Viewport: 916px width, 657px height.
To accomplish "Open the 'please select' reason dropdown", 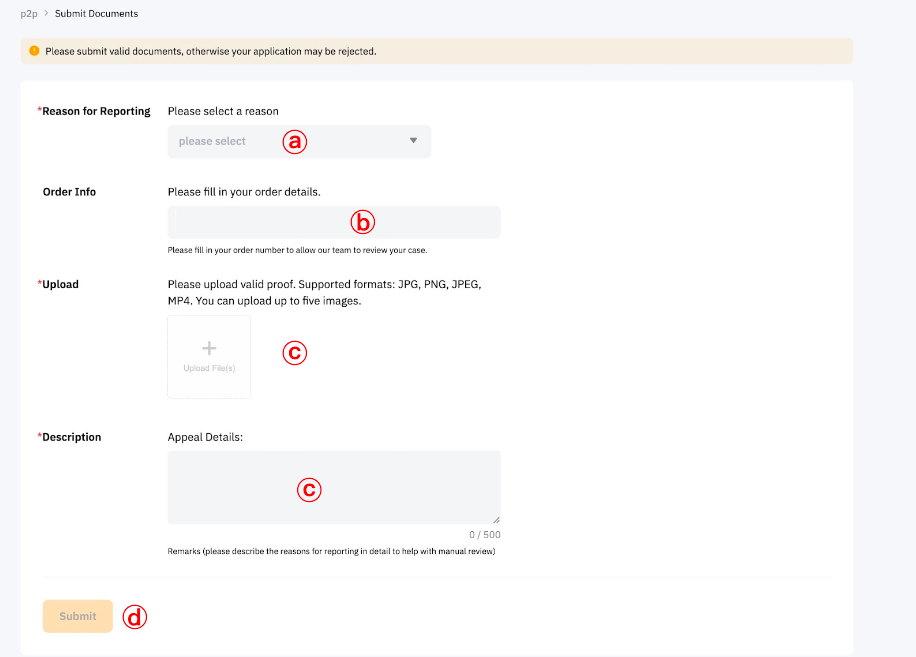I will pyautogui.click(x=230, y=141).
